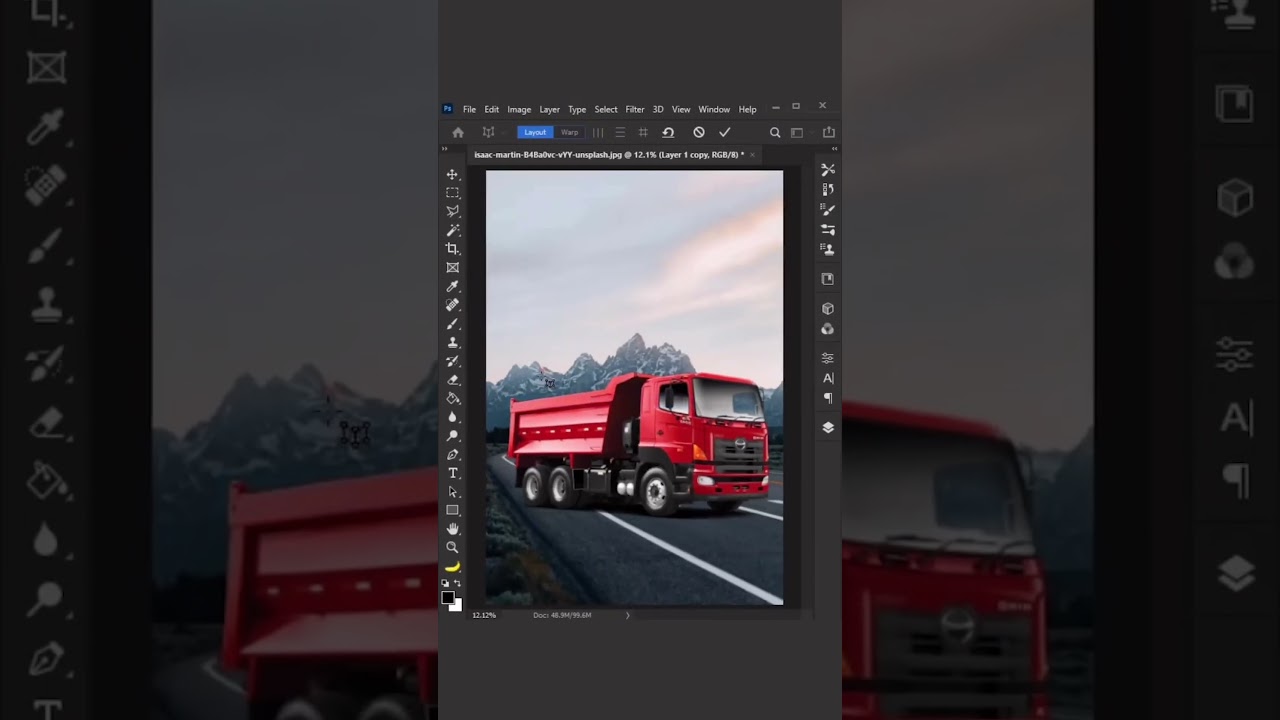
Task: Switch to Layout mode
Action: (x=535, y=132)
